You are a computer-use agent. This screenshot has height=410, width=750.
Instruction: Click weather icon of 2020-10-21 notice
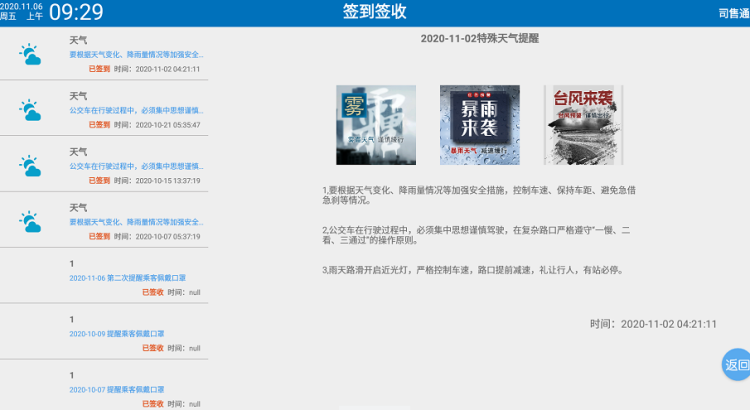[30, 110]
